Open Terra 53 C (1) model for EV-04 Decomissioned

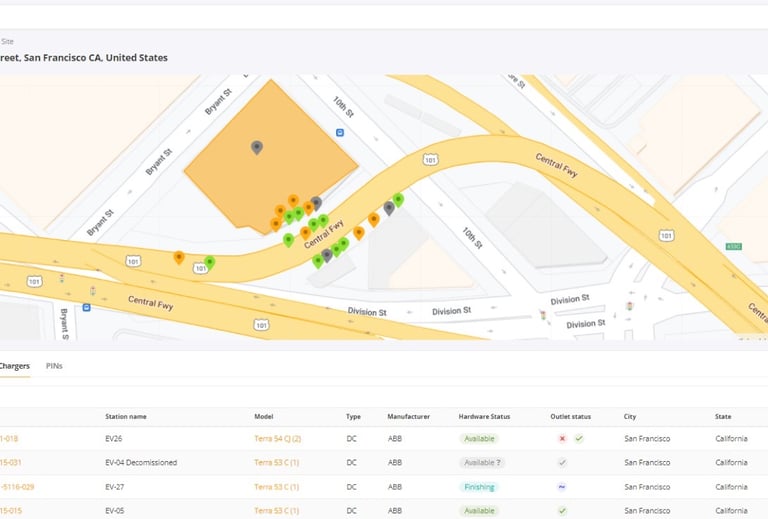(277, 462)
